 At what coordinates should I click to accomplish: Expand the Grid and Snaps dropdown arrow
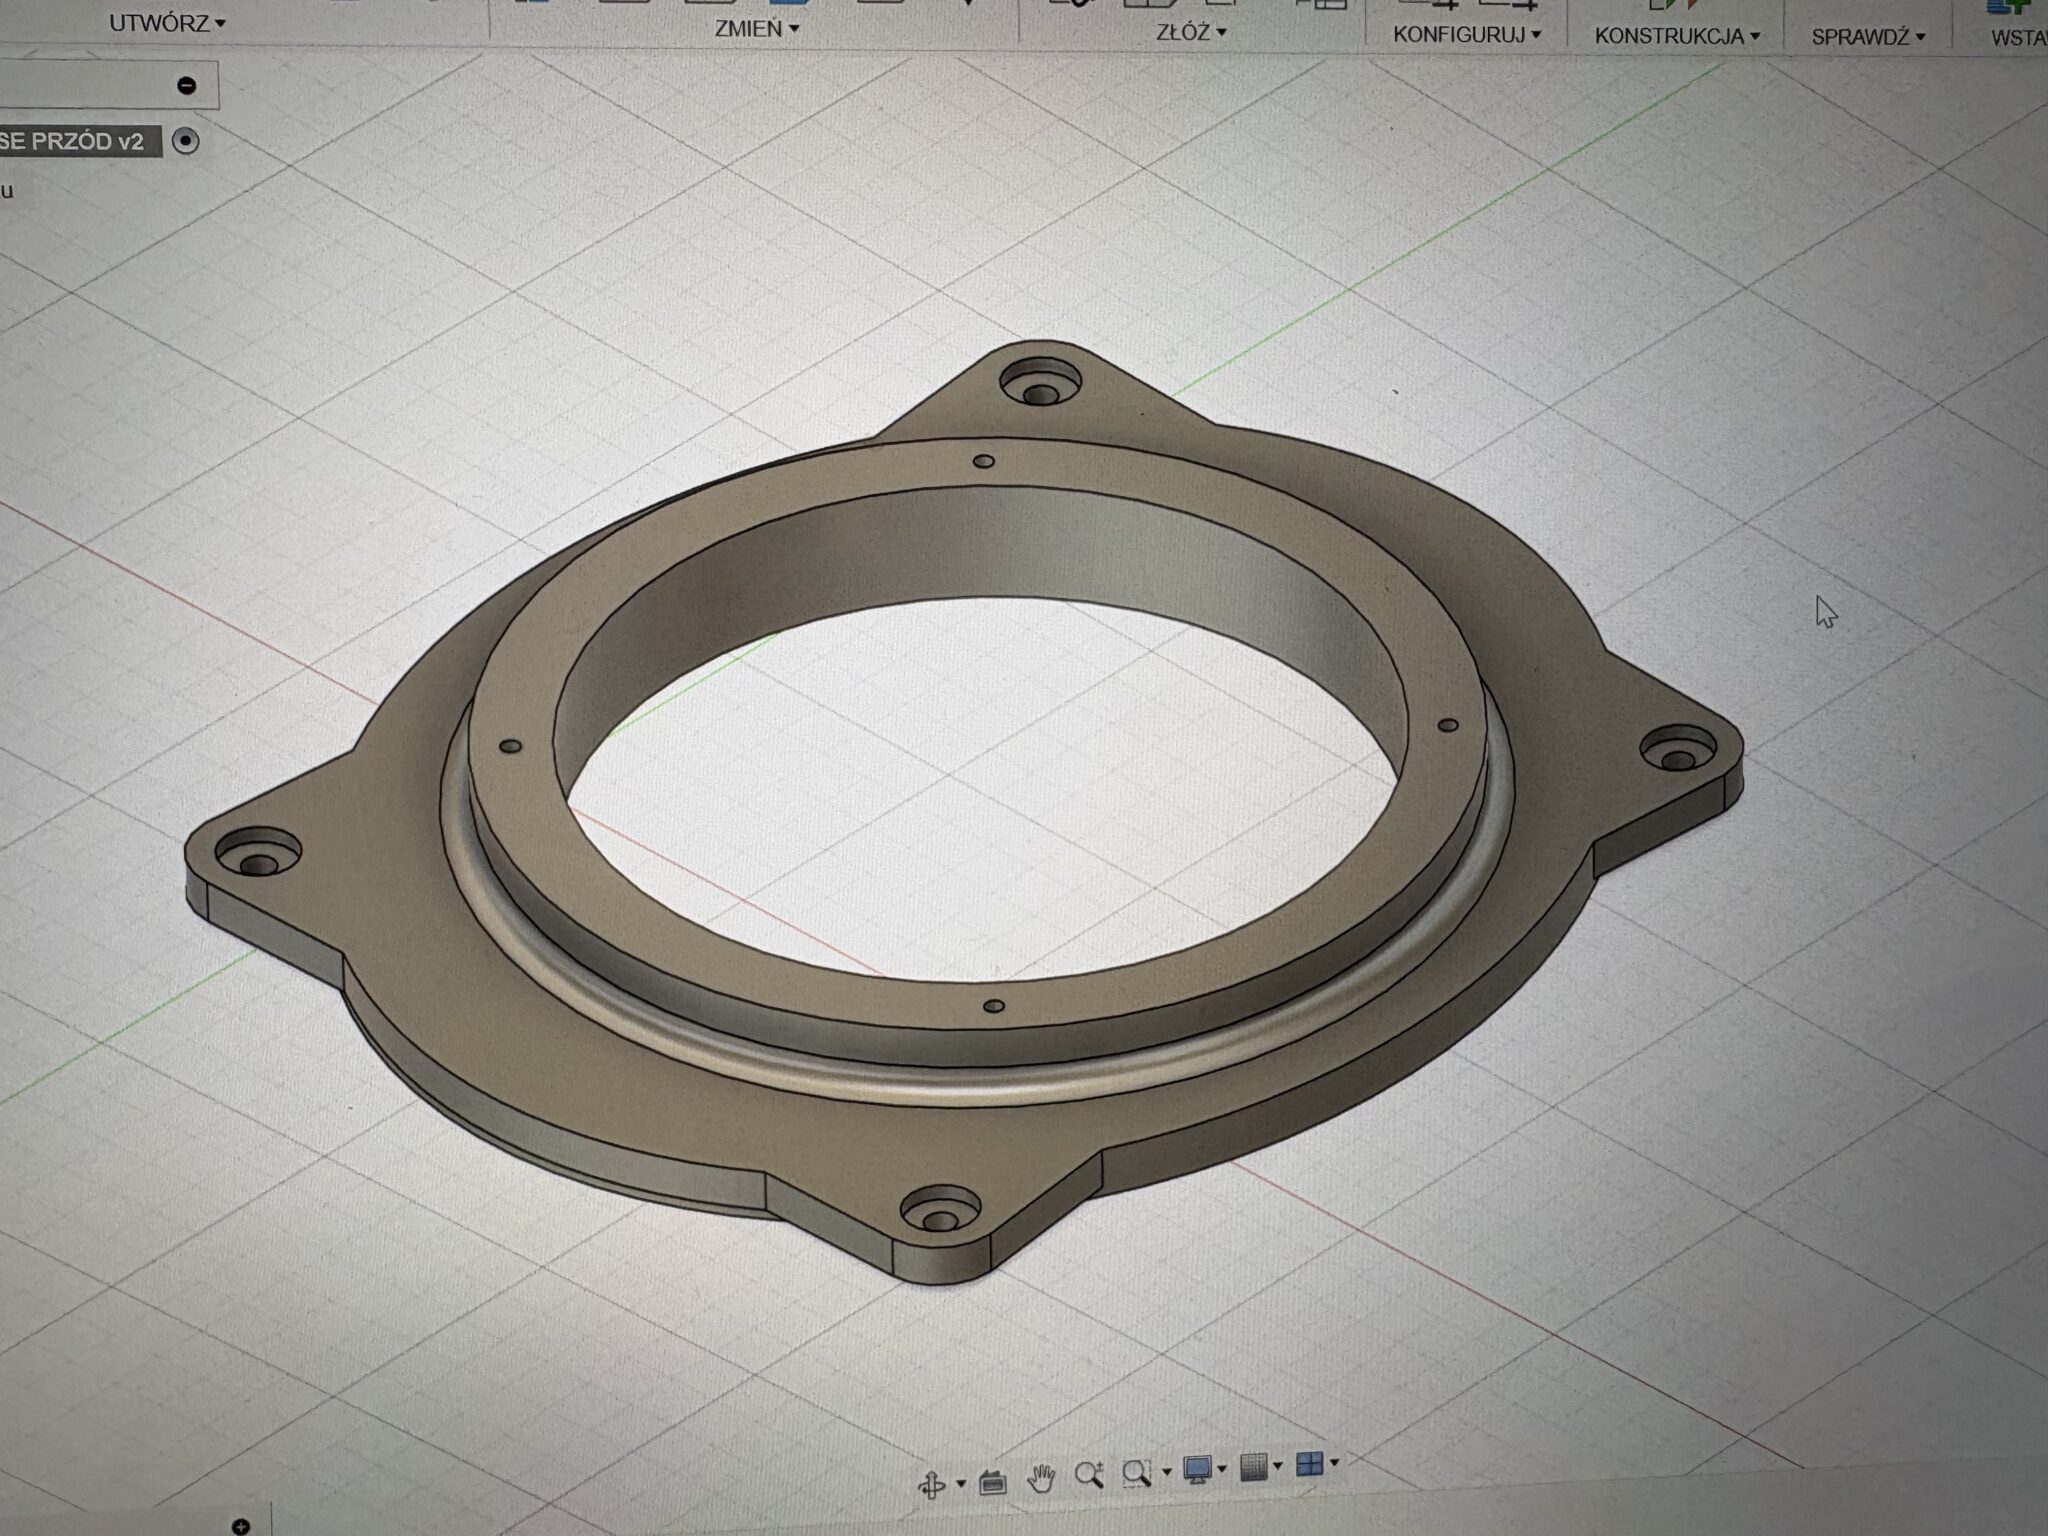point(1278,1467)
